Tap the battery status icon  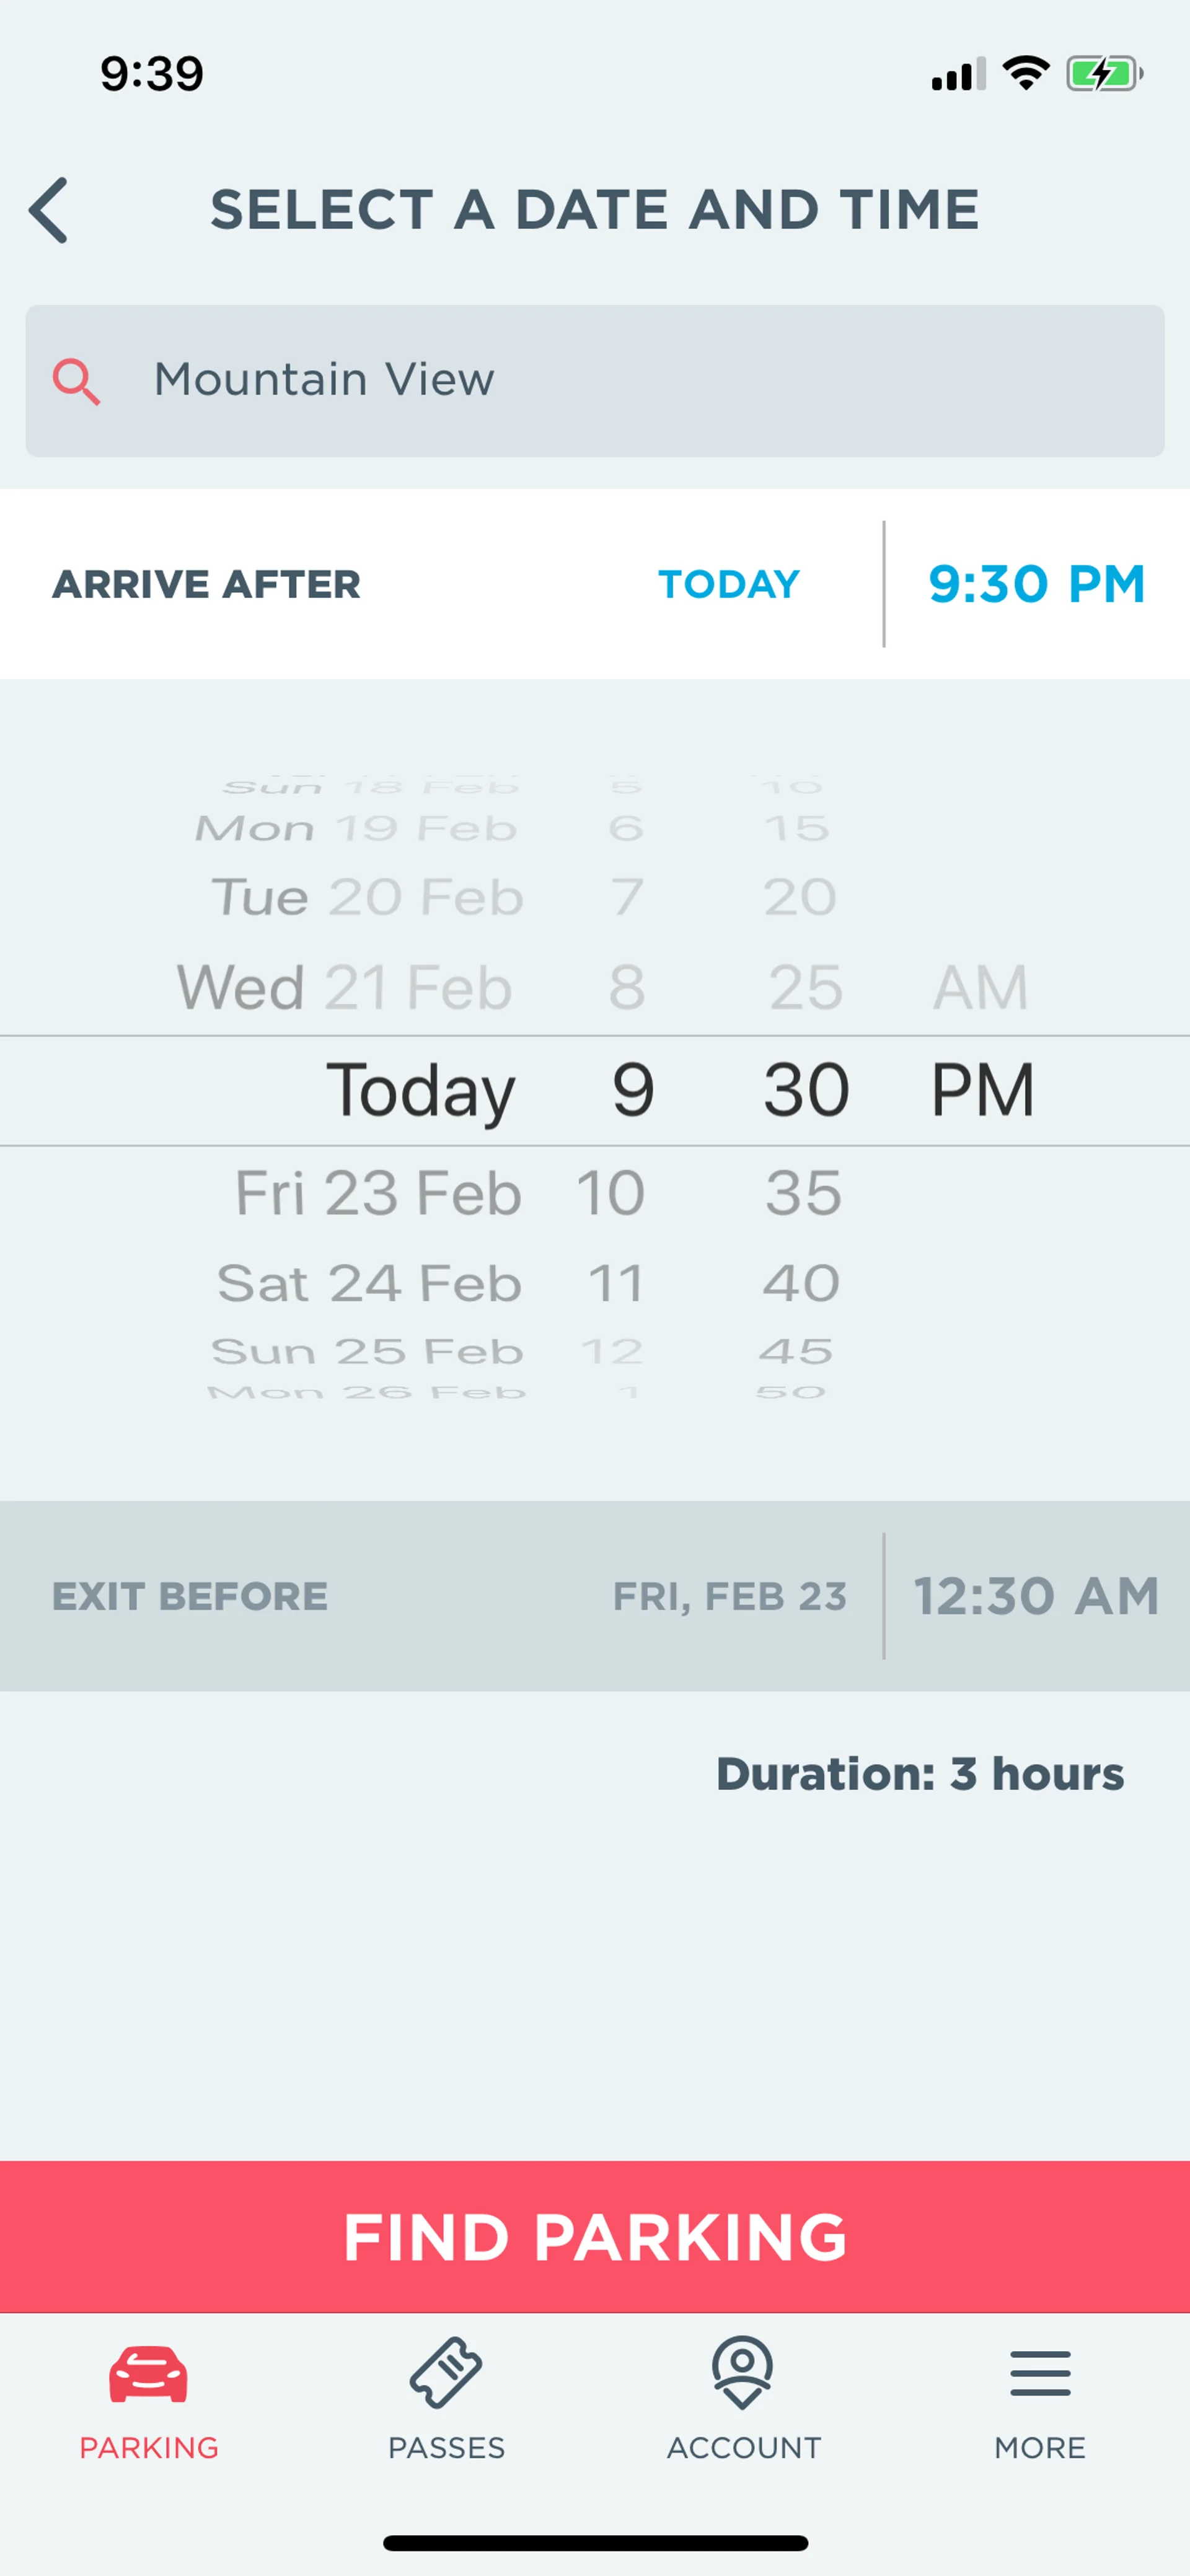(1103, 74)
